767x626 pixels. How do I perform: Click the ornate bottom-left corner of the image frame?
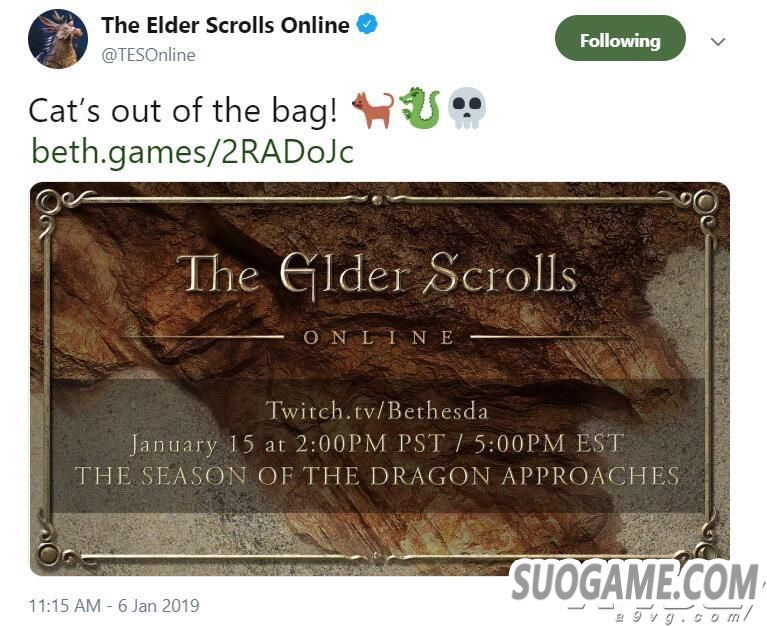pos(56,550)
